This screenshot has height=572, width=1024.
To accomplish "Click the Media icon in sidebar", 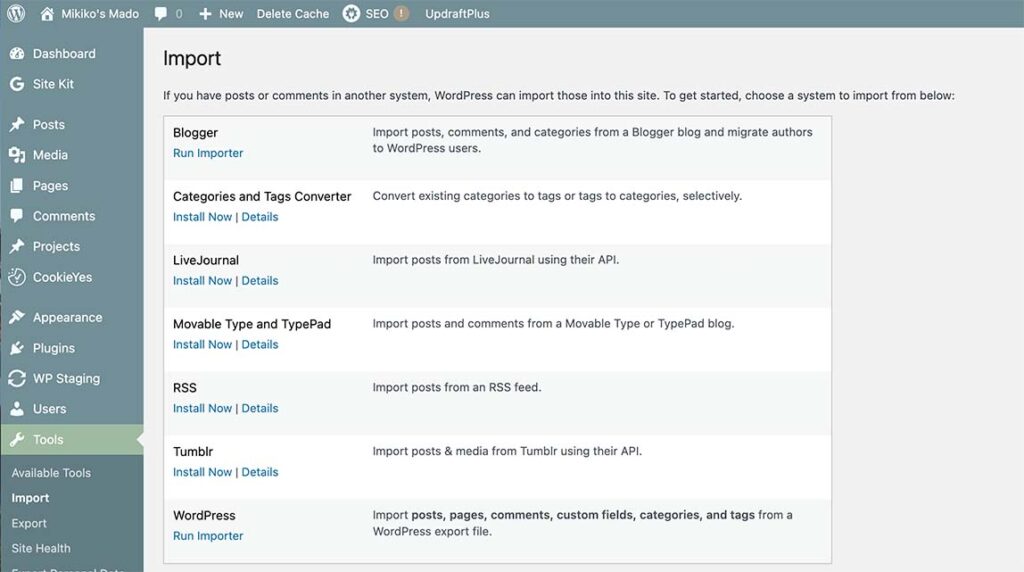I will coord(17,155).
